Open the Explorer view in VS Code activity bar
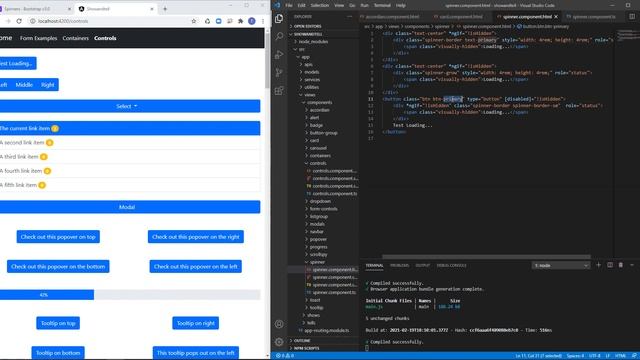 [x=279, y=19]
